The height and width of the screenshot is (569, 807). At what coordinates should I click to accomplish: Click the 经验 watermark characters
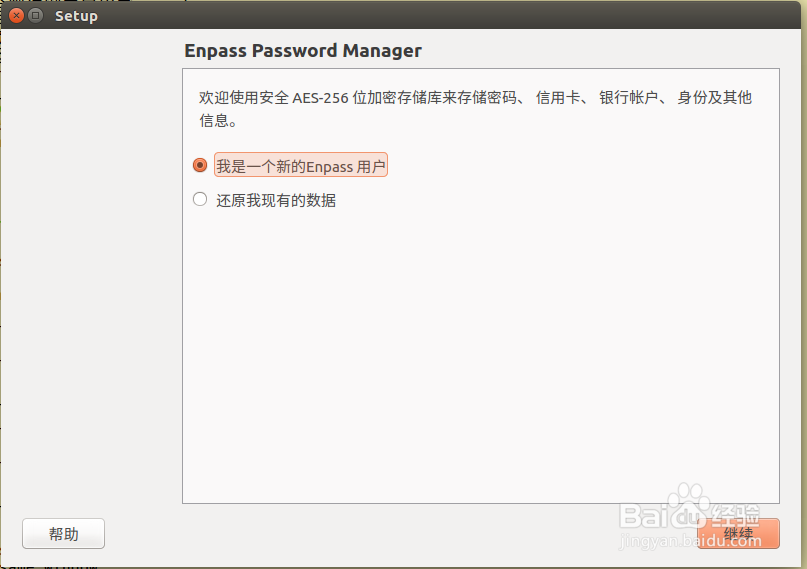tap(738, 514)
